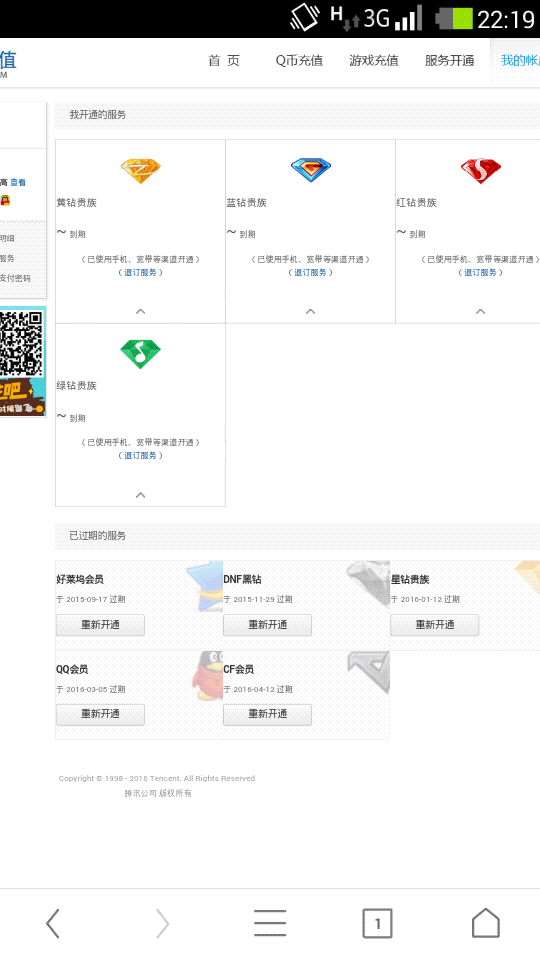Click the Copyright Tencent footer line
The width and height of the screenshot is (540, 960).
[157, 779]
